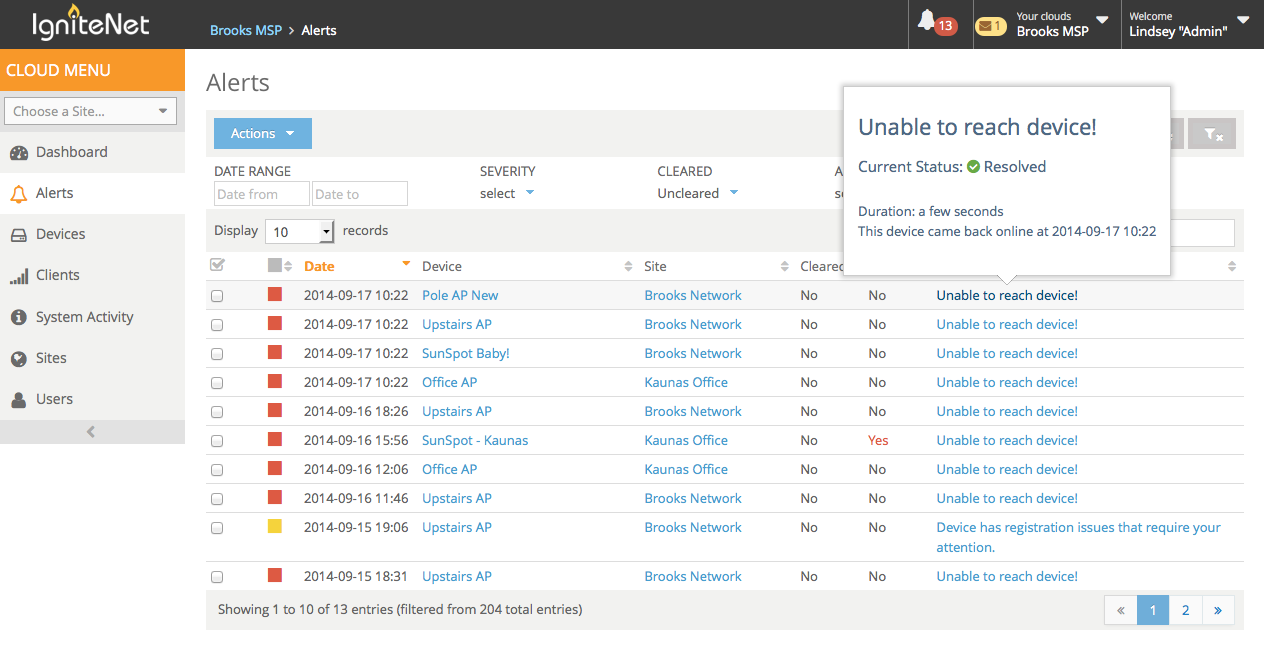
Task: Select Devices in the cloud menu
Action: tap(58, 233)
